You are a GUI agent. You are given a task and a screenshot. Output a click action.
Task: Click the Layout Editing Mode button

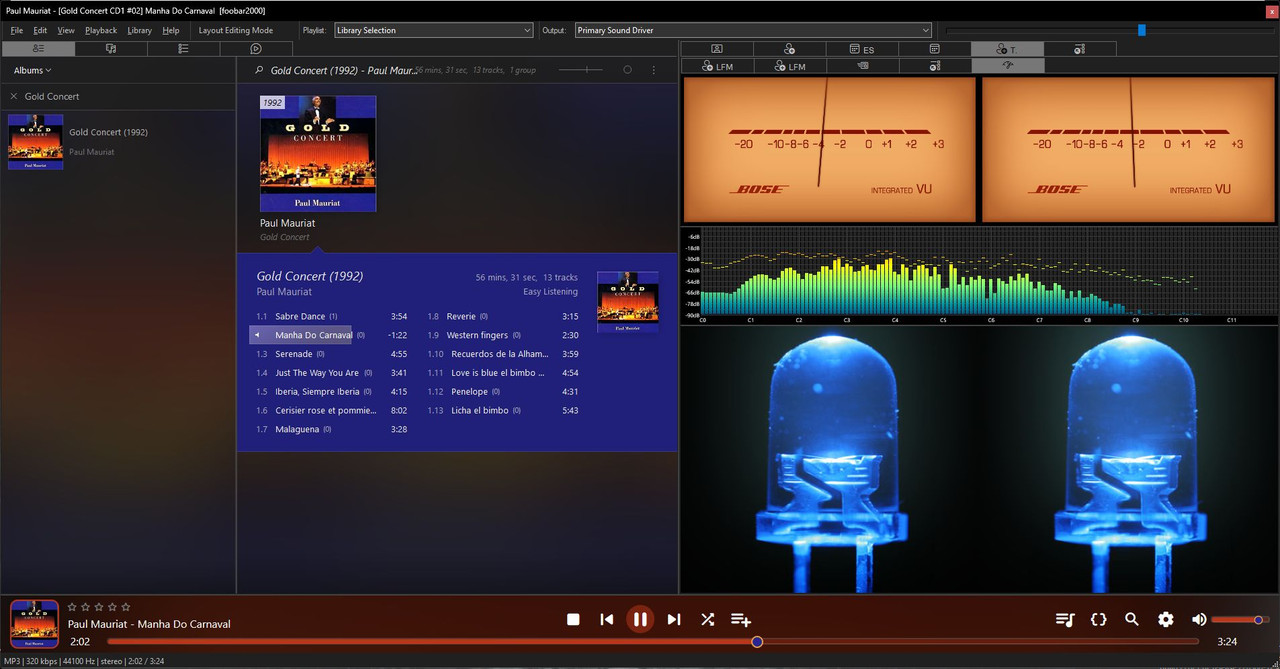(x=236, y=30)
